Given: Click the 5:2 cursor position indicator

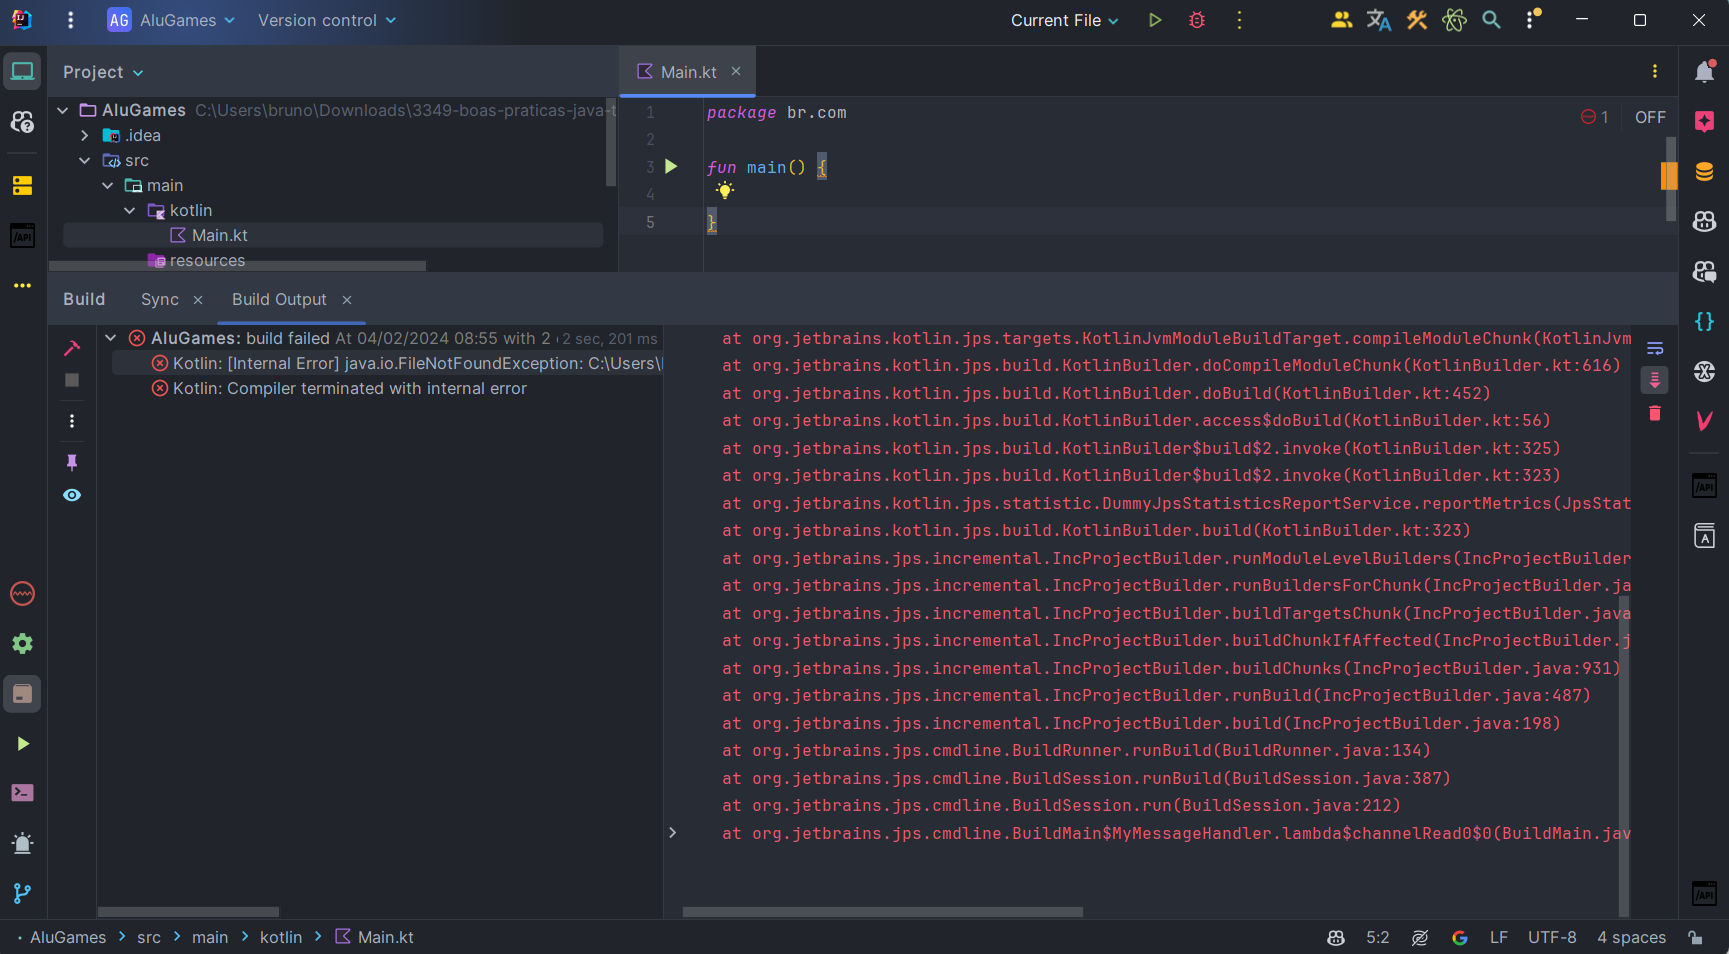Looking at the screenshot, I should click(1377, 937).
